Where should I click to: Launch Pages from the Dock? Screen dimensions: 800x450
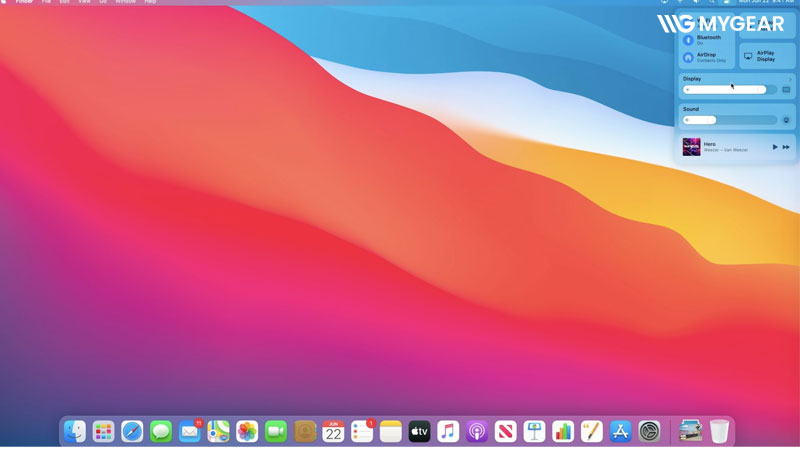coord(592,432)
